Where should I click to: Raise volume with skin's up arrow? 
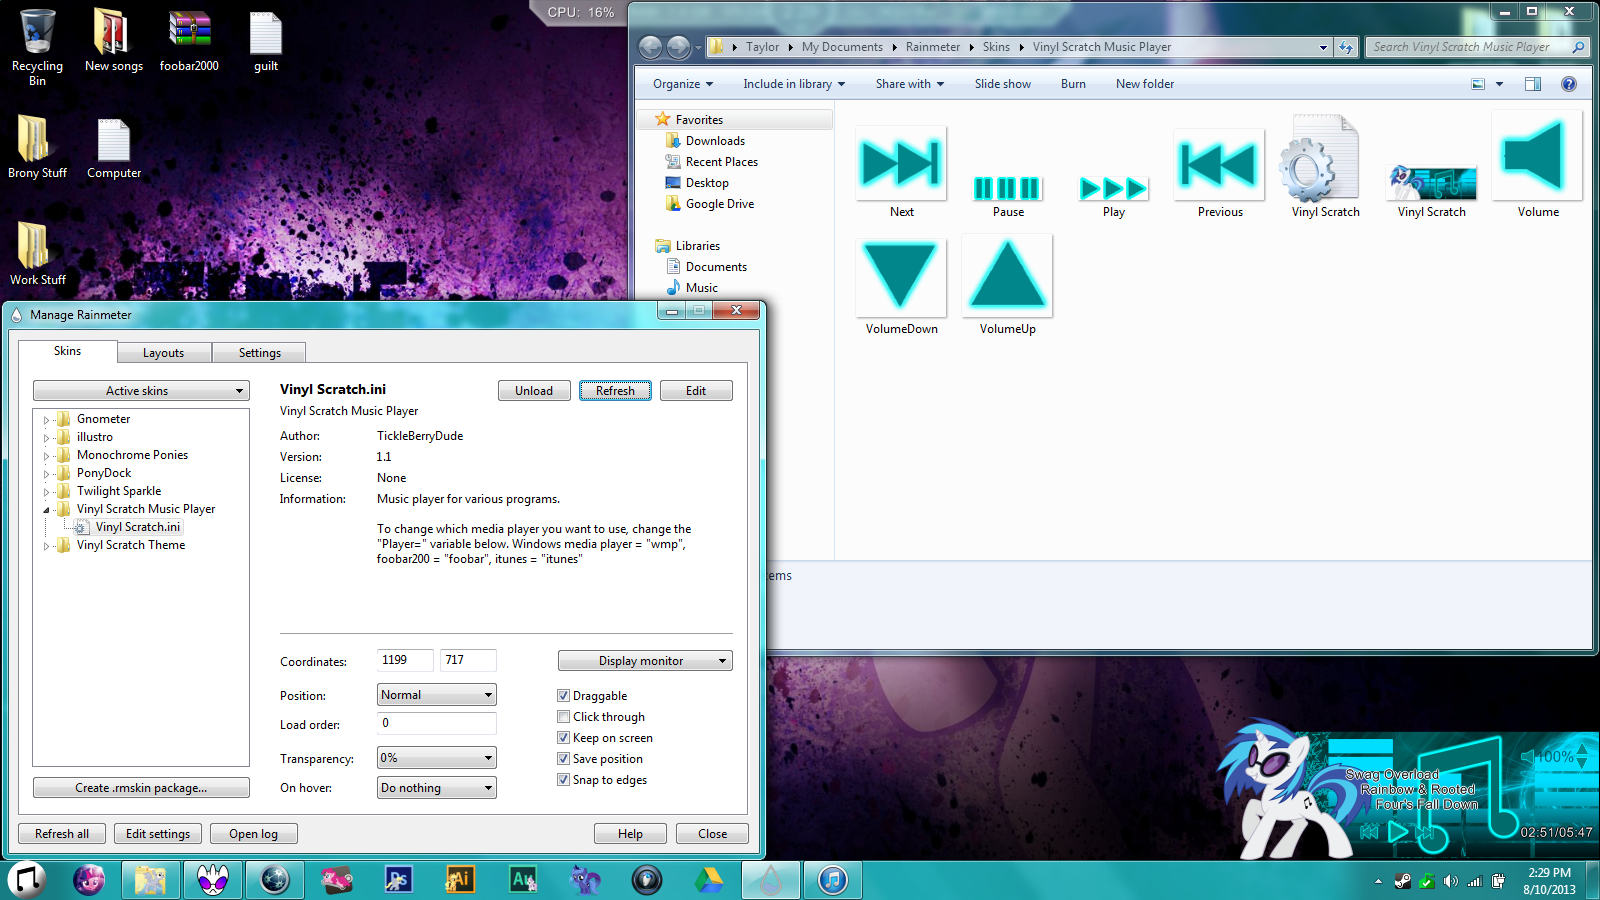coord(1582,749)
